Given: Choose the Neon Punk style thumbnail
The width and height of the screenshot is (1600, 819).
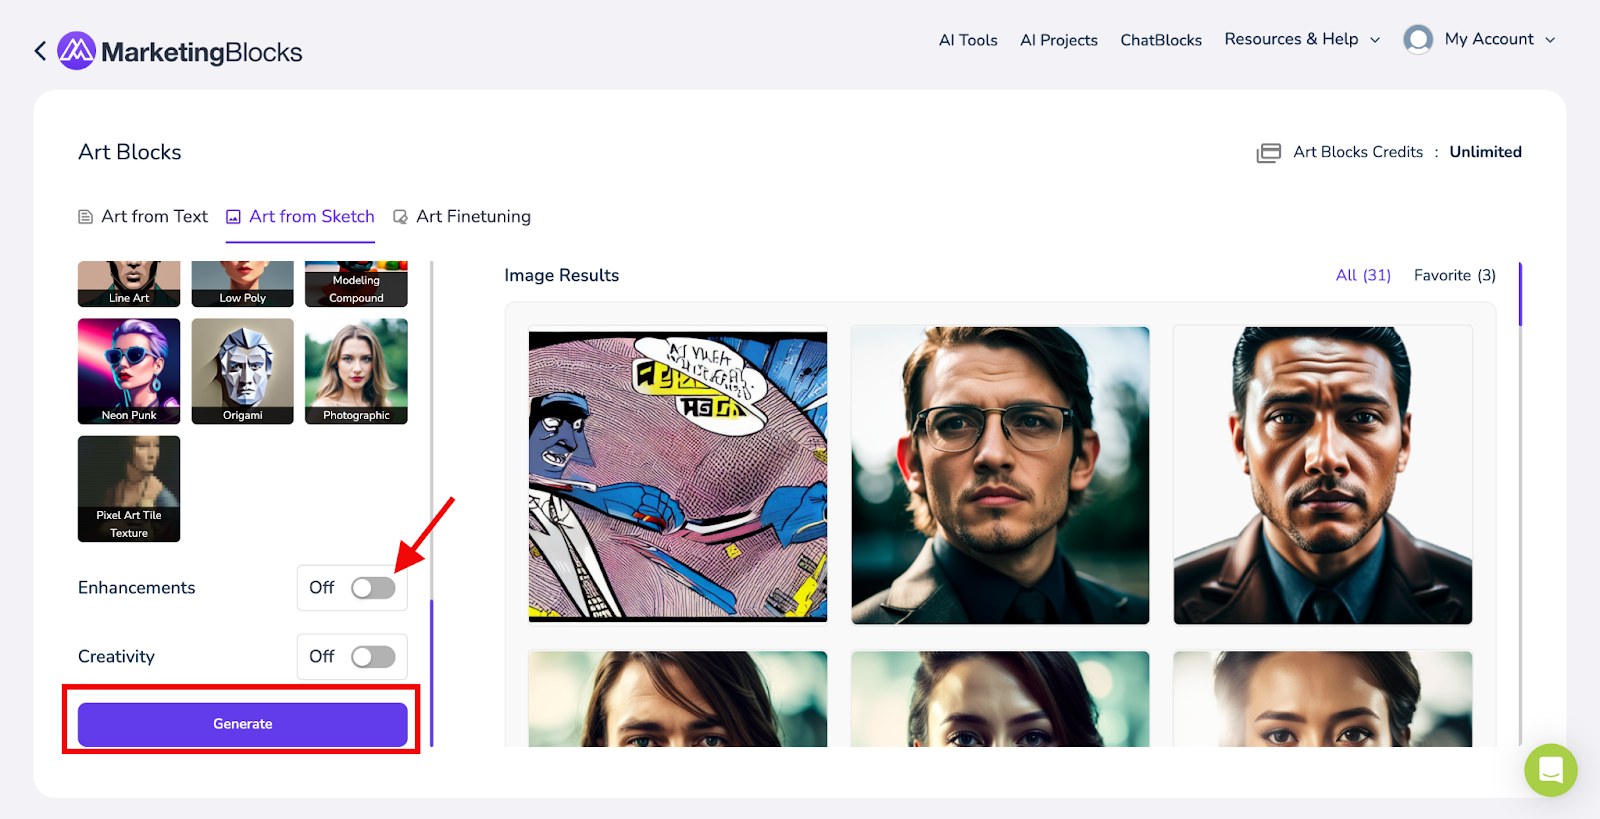Looking at the screenshot, I should coord(129,371).
